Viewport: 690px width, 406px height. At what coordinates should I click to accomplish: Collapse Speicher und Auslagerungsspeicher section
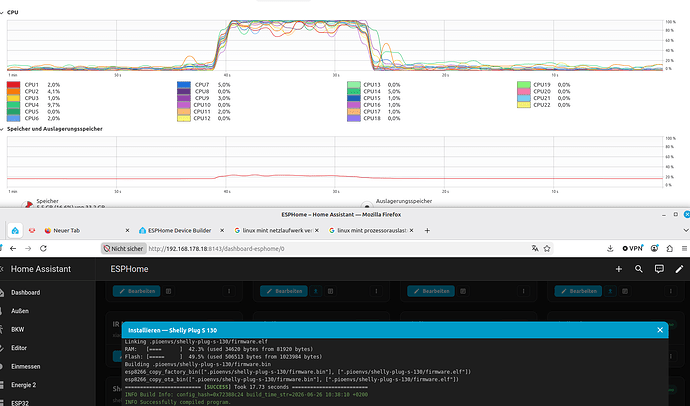[2, 129]
